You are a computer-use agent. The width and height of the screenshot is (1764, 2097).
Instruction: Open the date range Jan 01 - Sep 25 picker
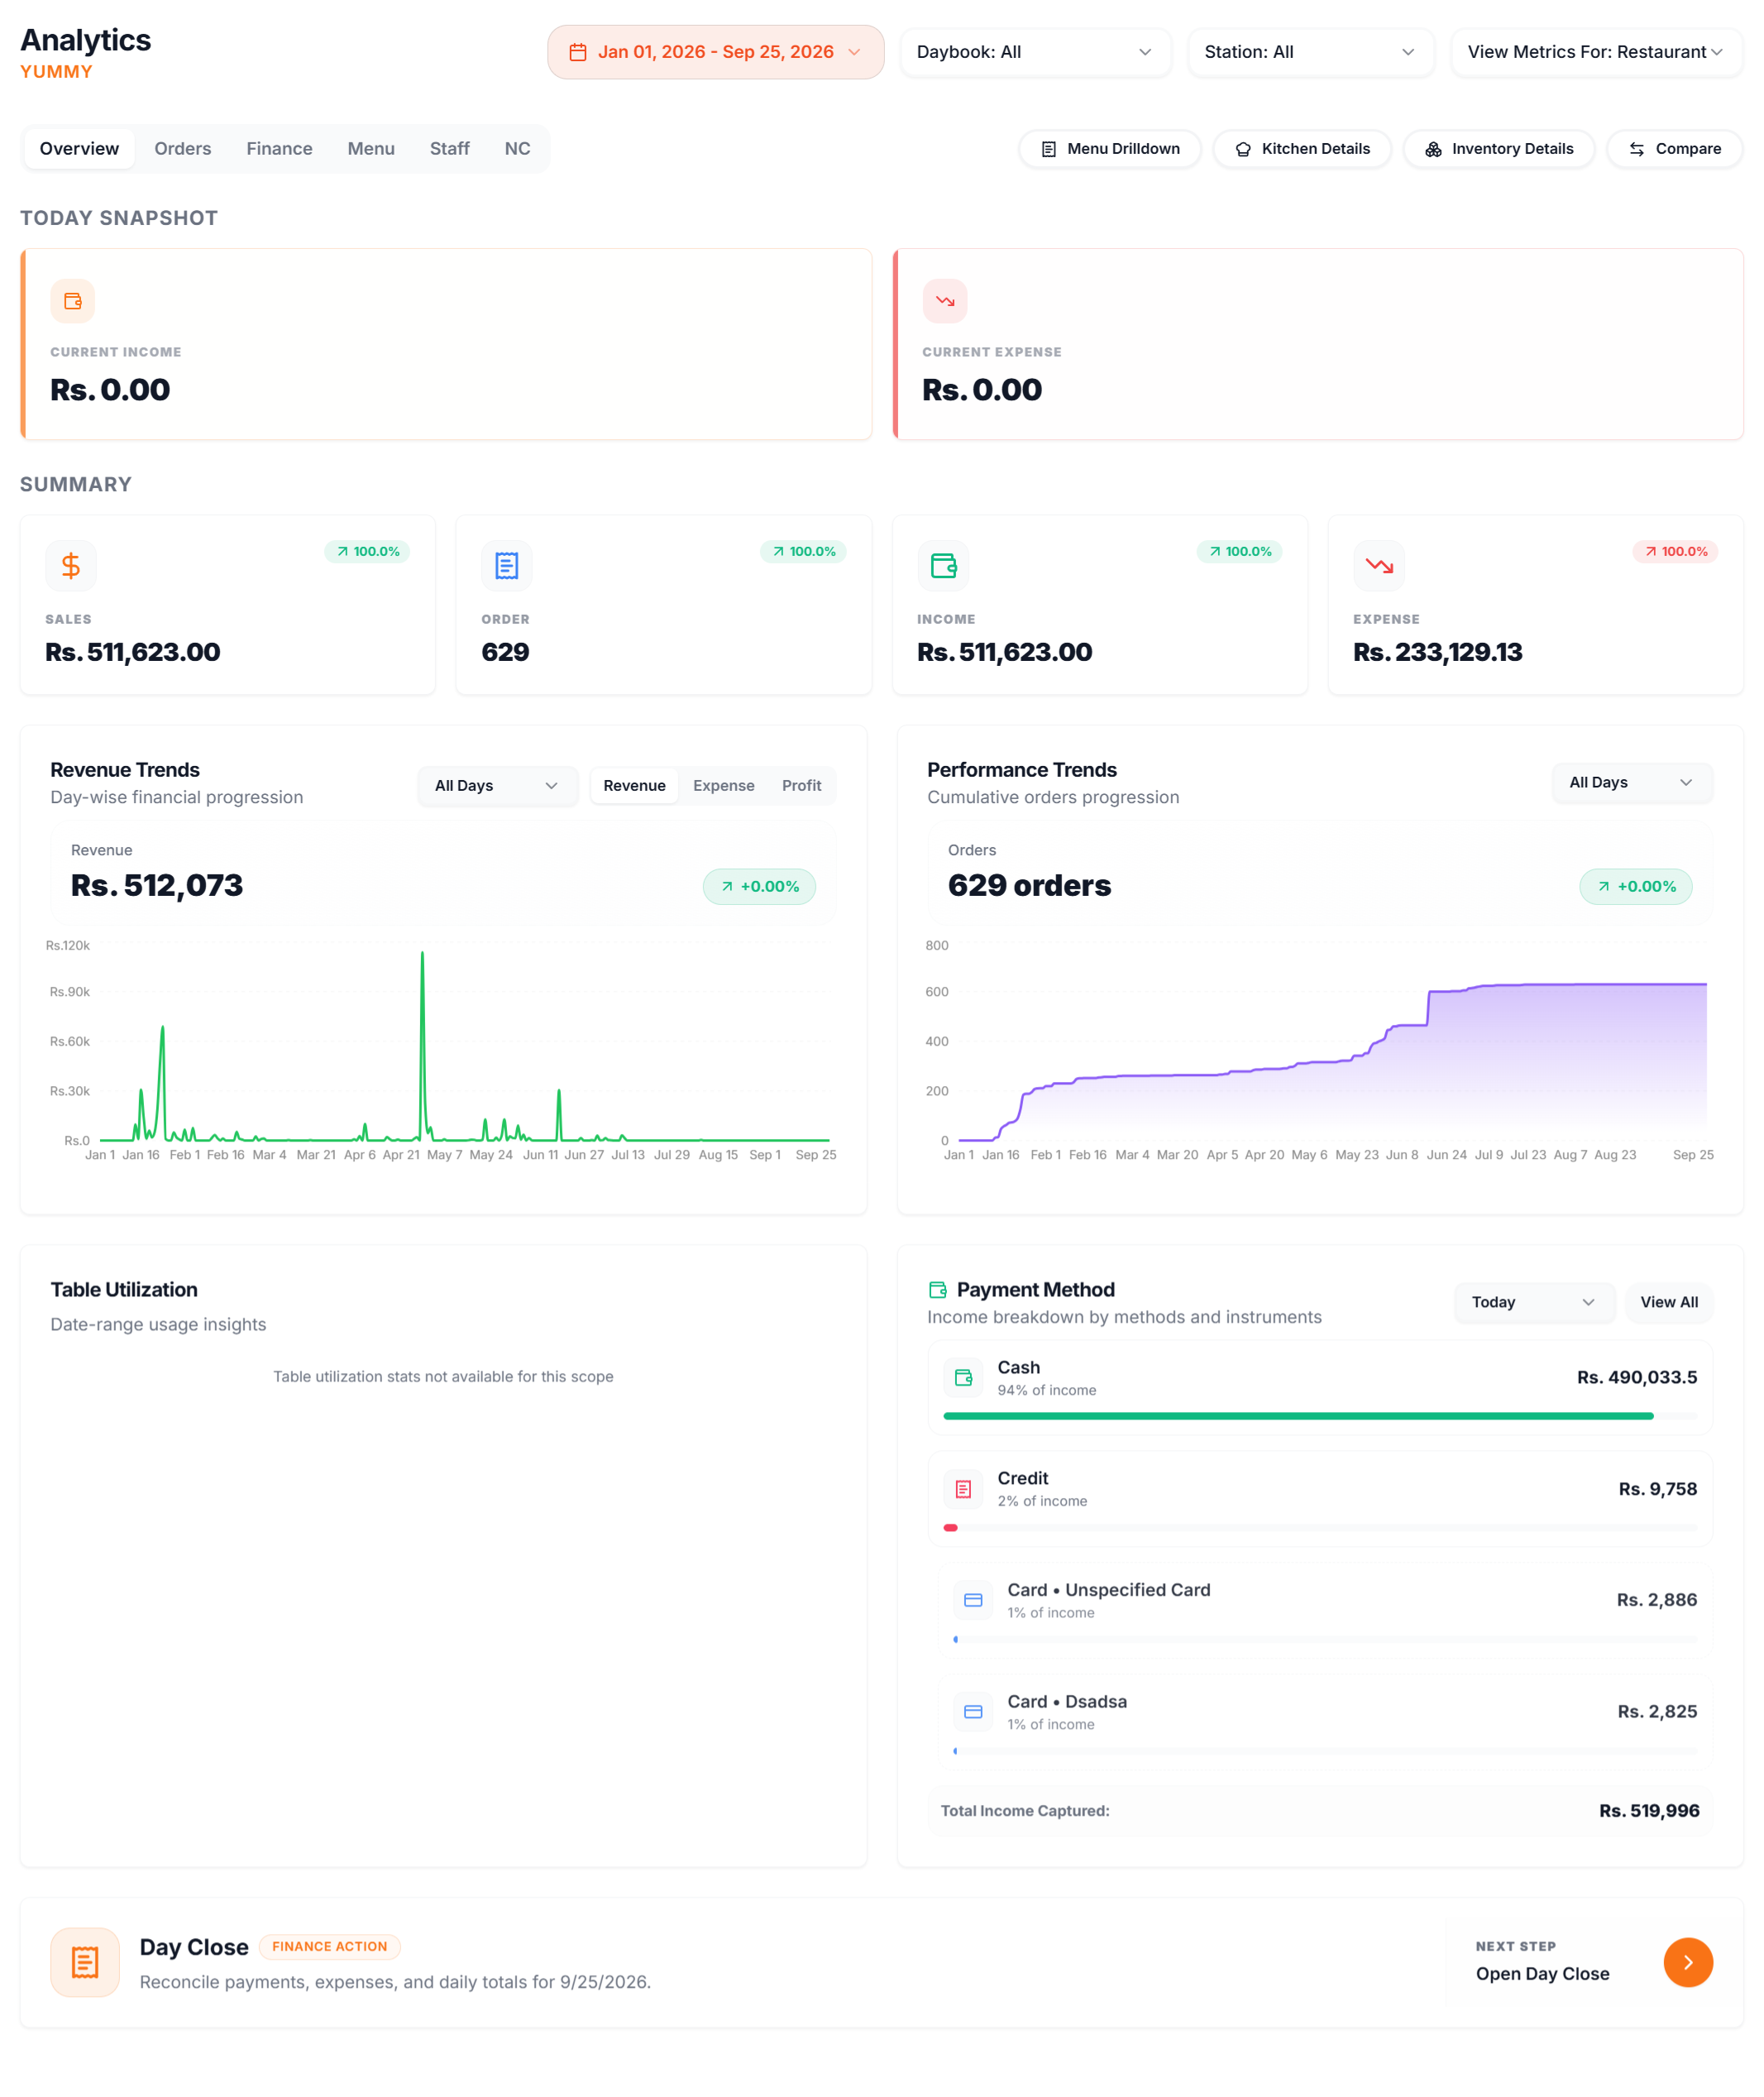coord(715,52)
